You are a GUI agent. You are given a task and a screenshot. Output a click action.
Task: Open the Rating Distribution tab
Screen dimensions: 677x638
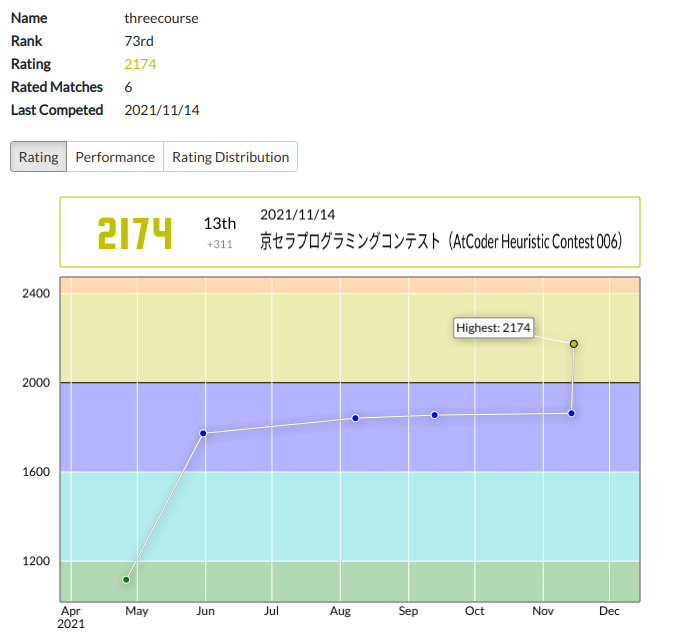pos(231,157)
